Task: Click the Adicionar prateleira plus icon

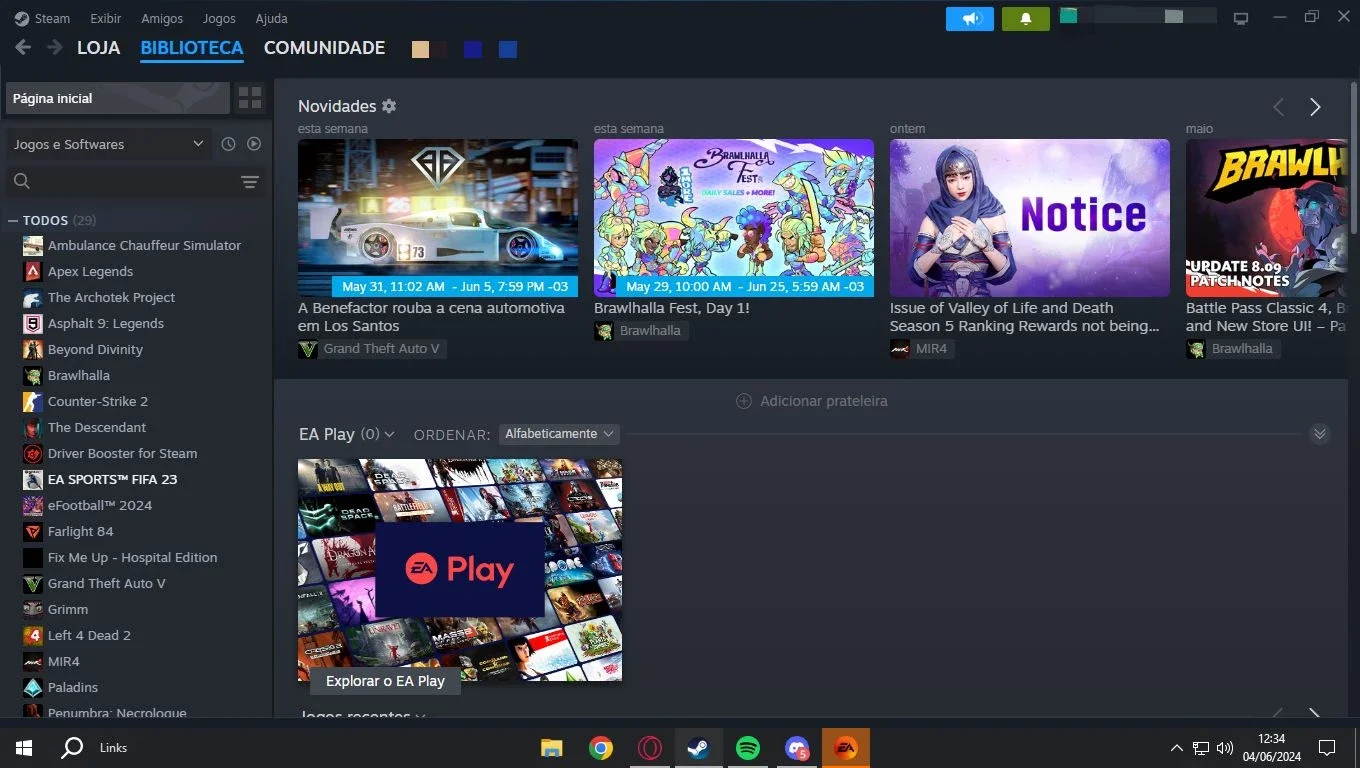Action: [x=743, y=401]
